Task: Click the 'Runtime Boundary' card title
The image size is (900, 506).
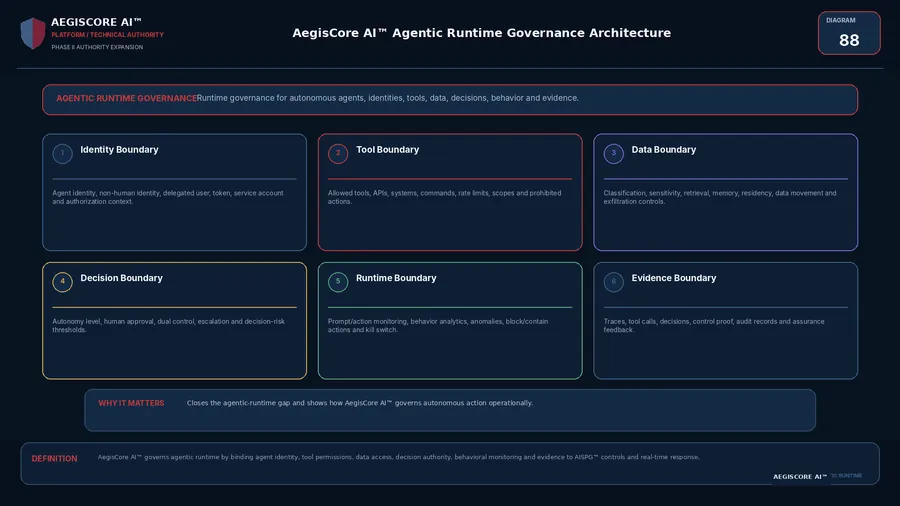Action: click(x=396, y=278)
